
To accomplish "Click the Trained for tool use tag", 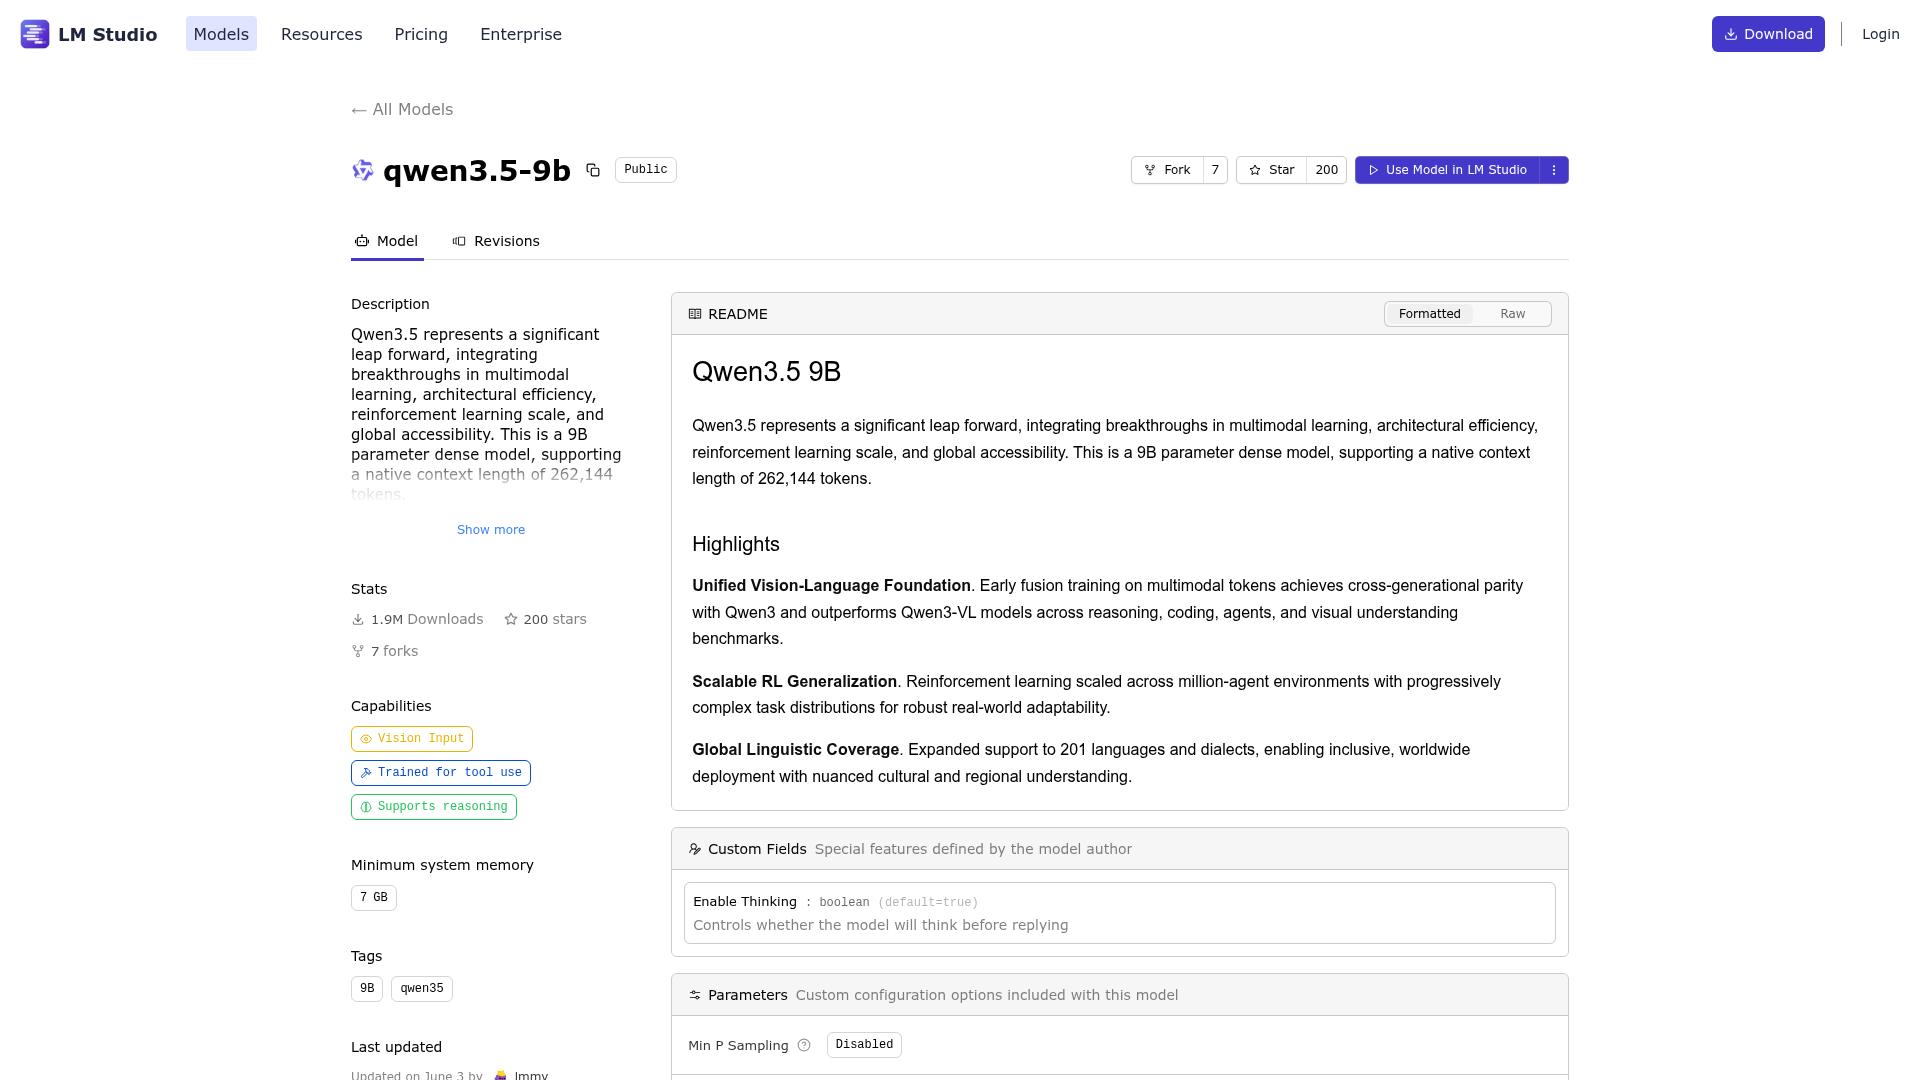I will pos(441,773).
